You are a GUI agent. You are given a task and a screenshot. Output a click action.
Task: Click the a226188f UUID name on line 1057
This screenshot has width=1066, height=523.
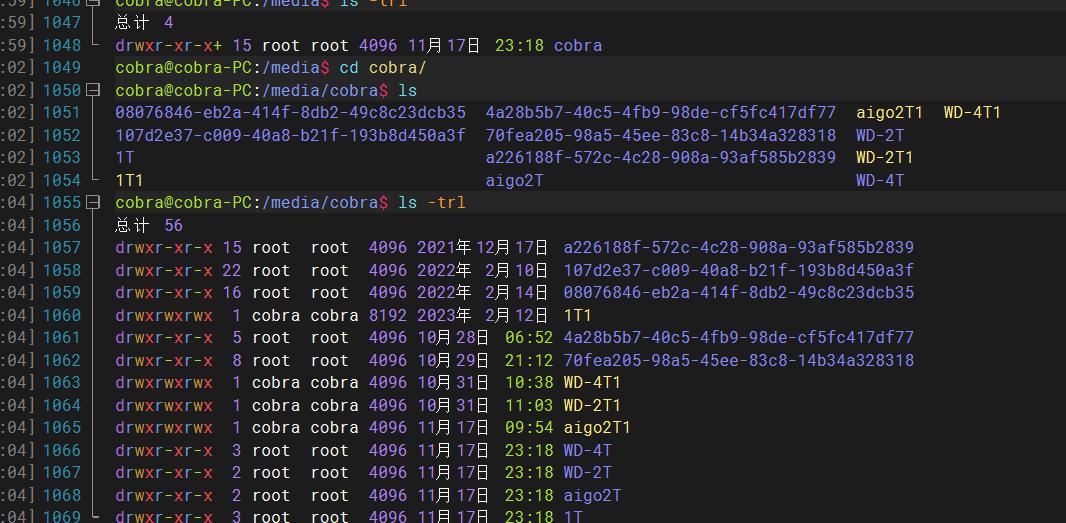pos(738,248)
